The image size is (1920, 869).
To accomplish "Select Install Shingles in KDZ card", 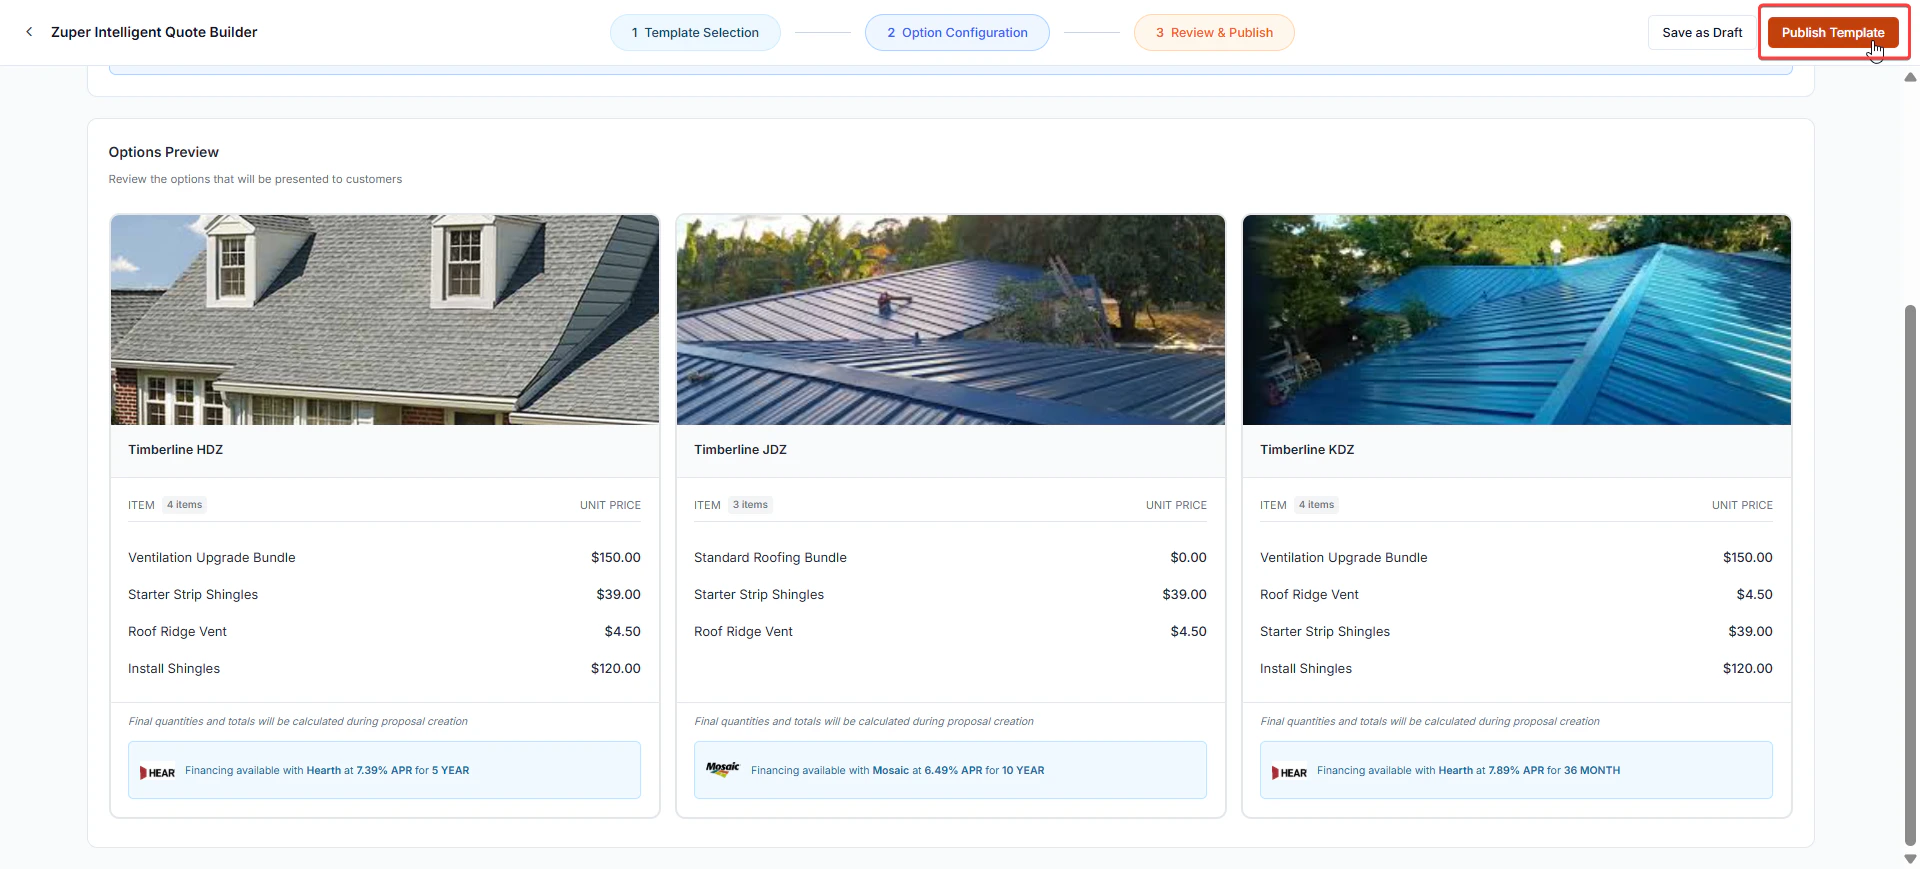I will 1306,669.
